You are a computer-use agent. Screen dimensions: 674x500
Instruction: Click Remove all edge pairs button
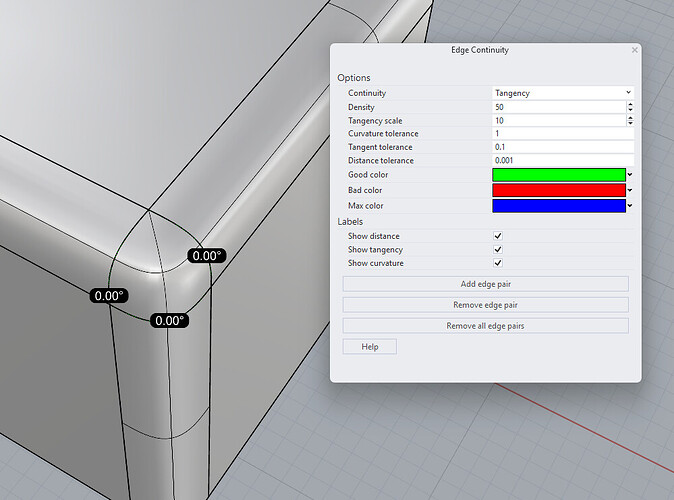(x=486, y=326)
